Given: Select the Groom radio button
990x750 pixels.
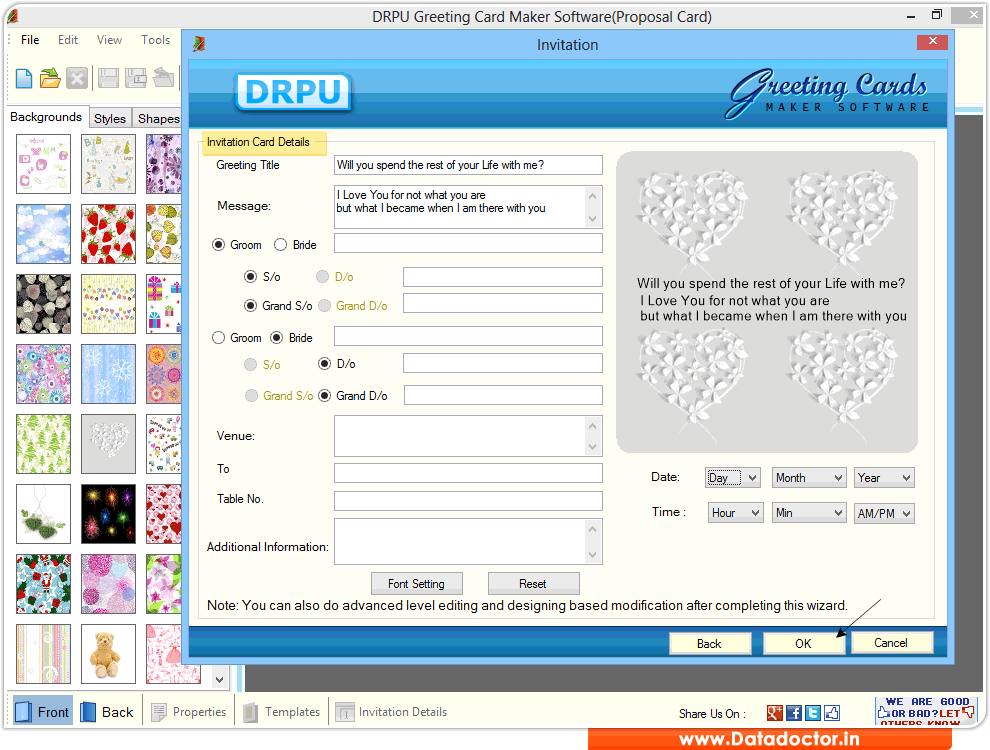Looking at the screenshot, I should (218, 244).
